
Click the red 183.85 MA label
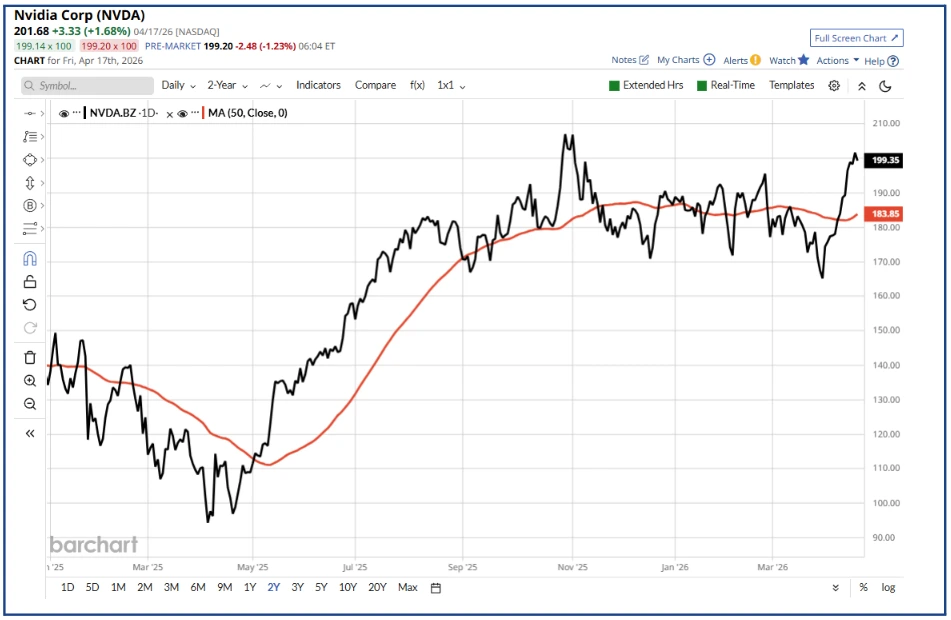coord(885,214)
